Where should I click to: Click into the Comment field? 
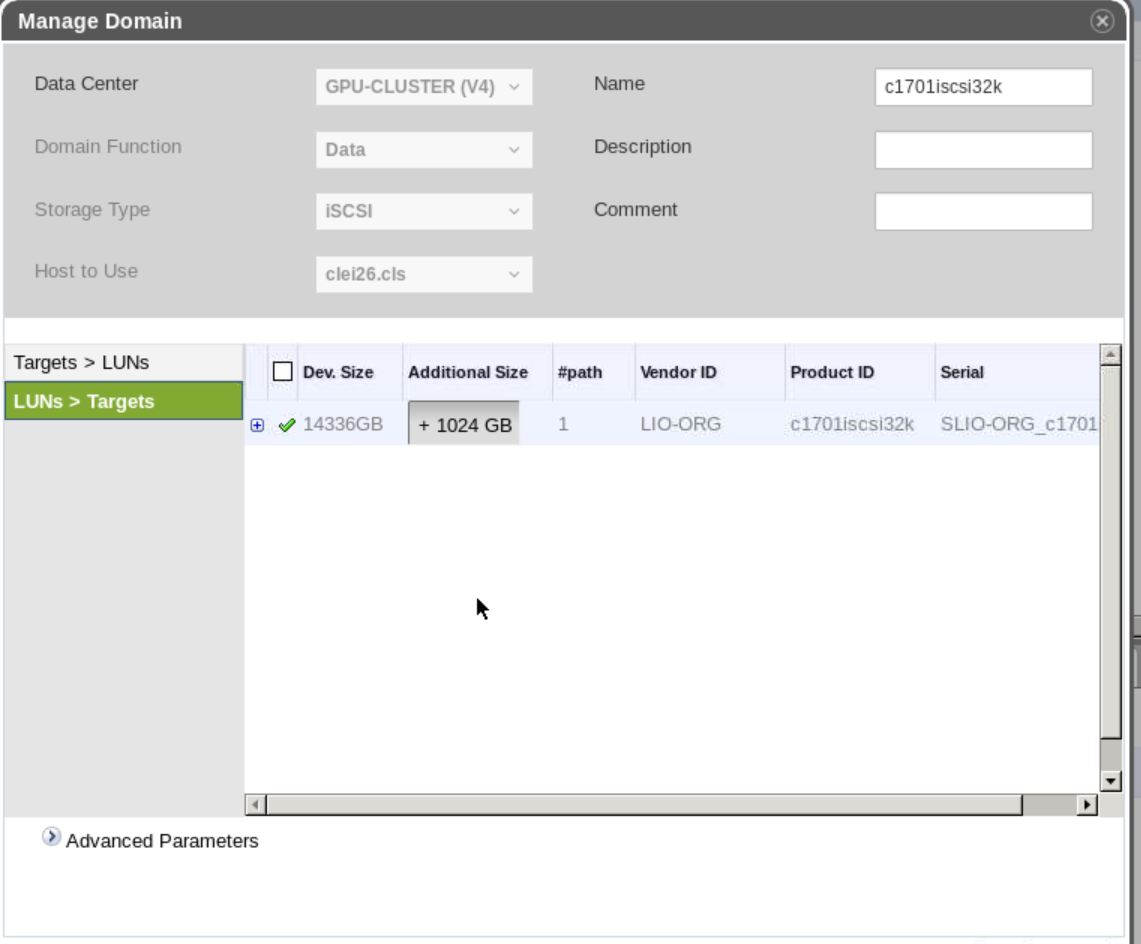pyautogui.click(x=983, y=212)
